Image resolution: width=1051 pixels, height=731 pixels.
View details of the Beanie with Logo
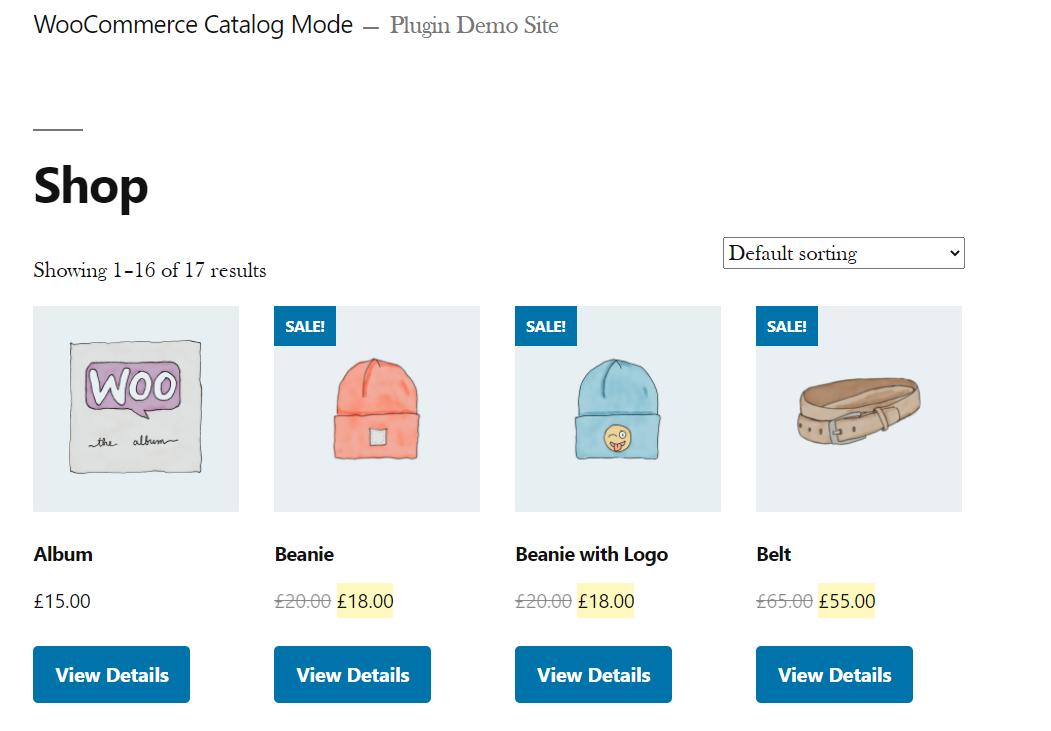593,674
